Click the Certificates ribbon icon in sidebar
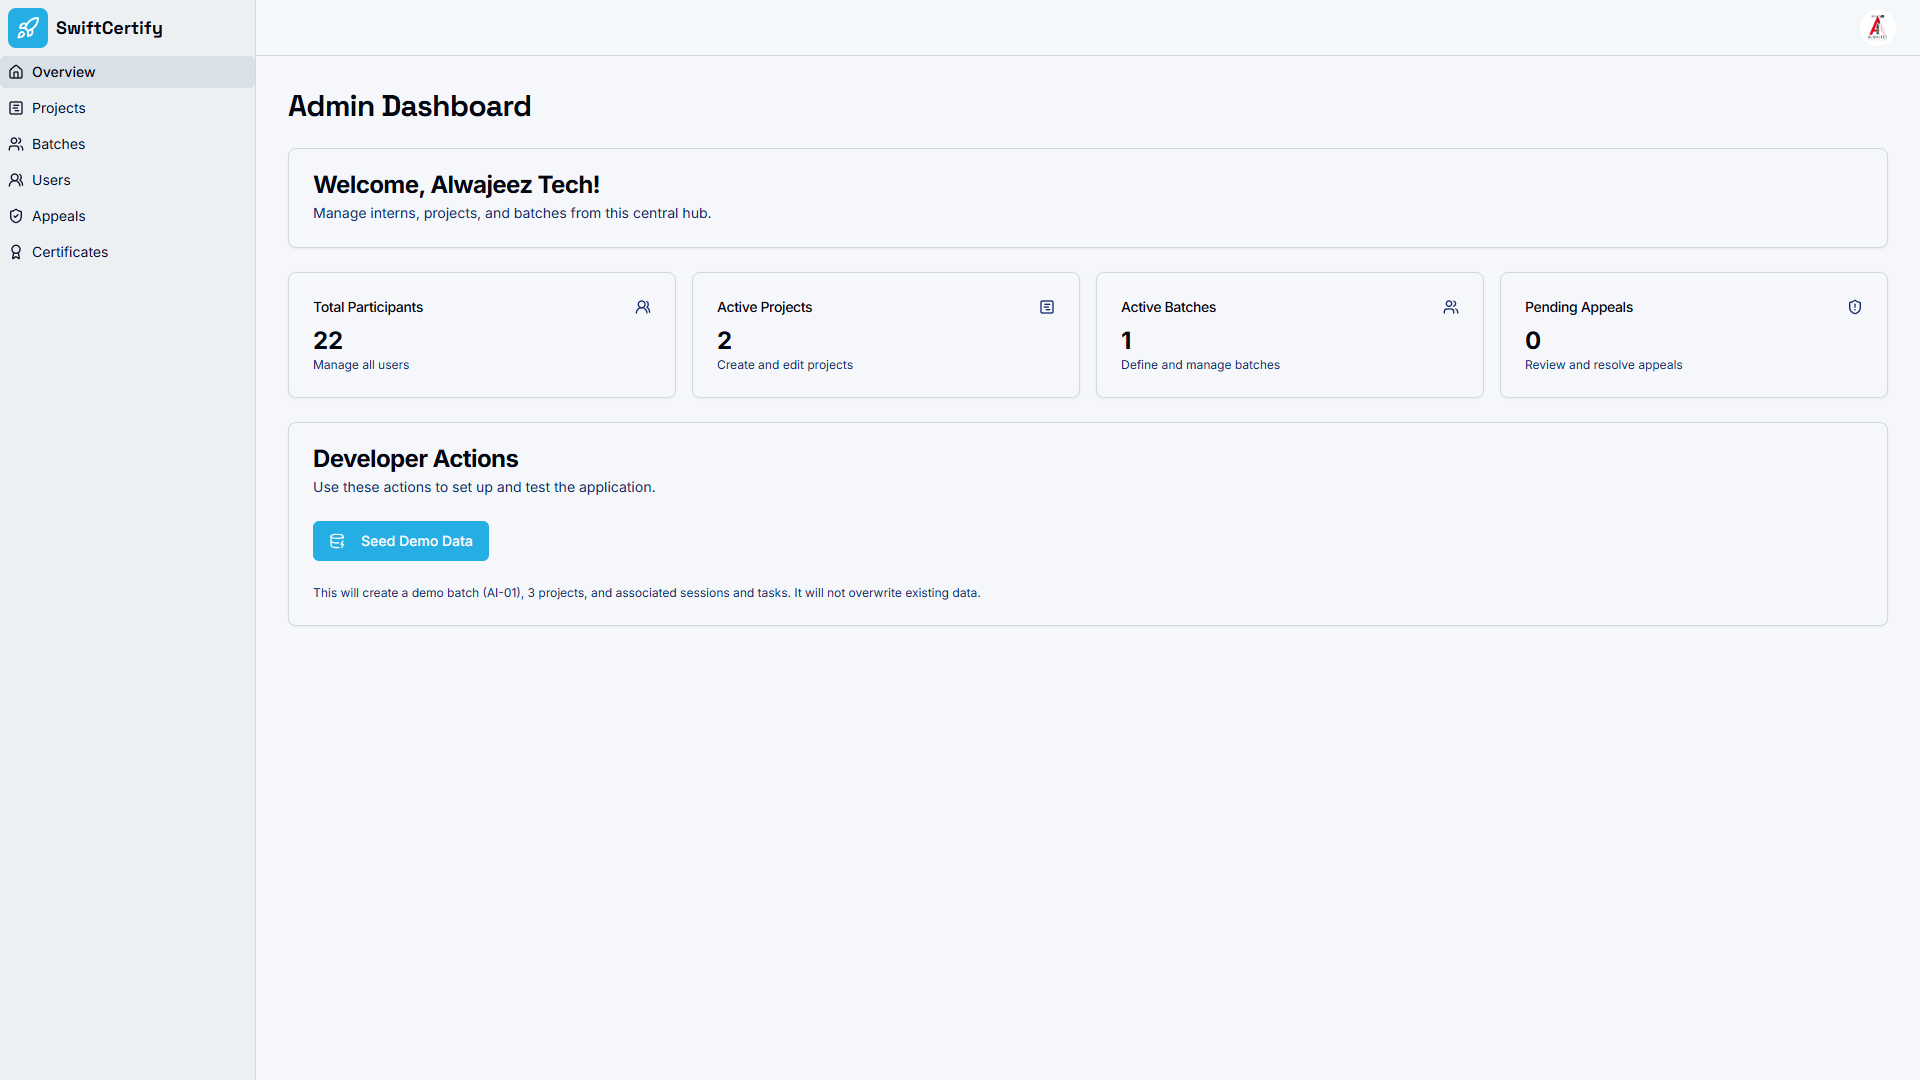The image size is (1920, 1080). click(16, 252)
